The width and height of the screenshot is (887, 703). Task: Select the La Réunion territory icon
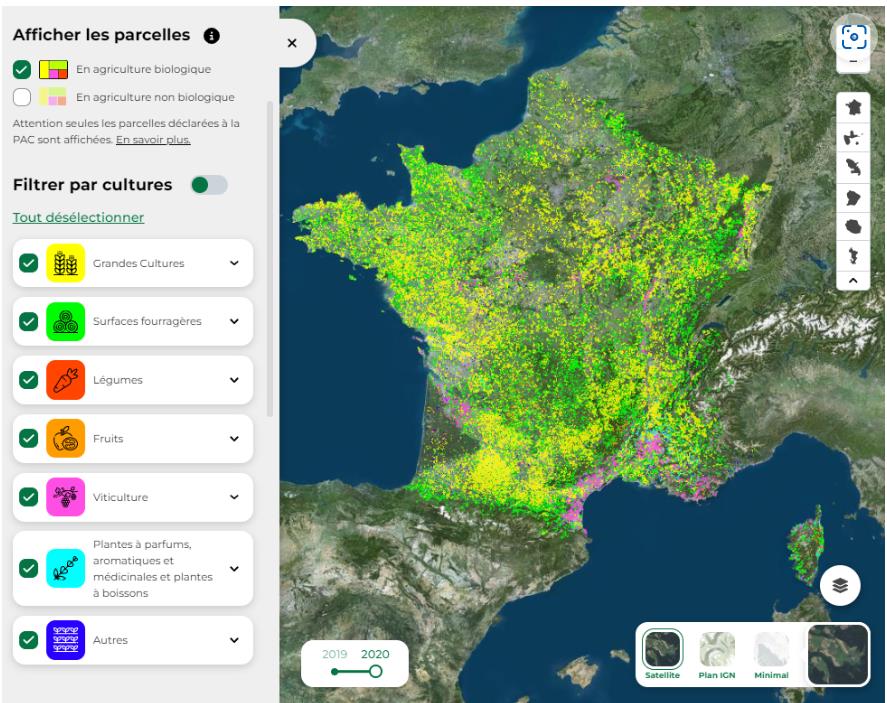853,226
